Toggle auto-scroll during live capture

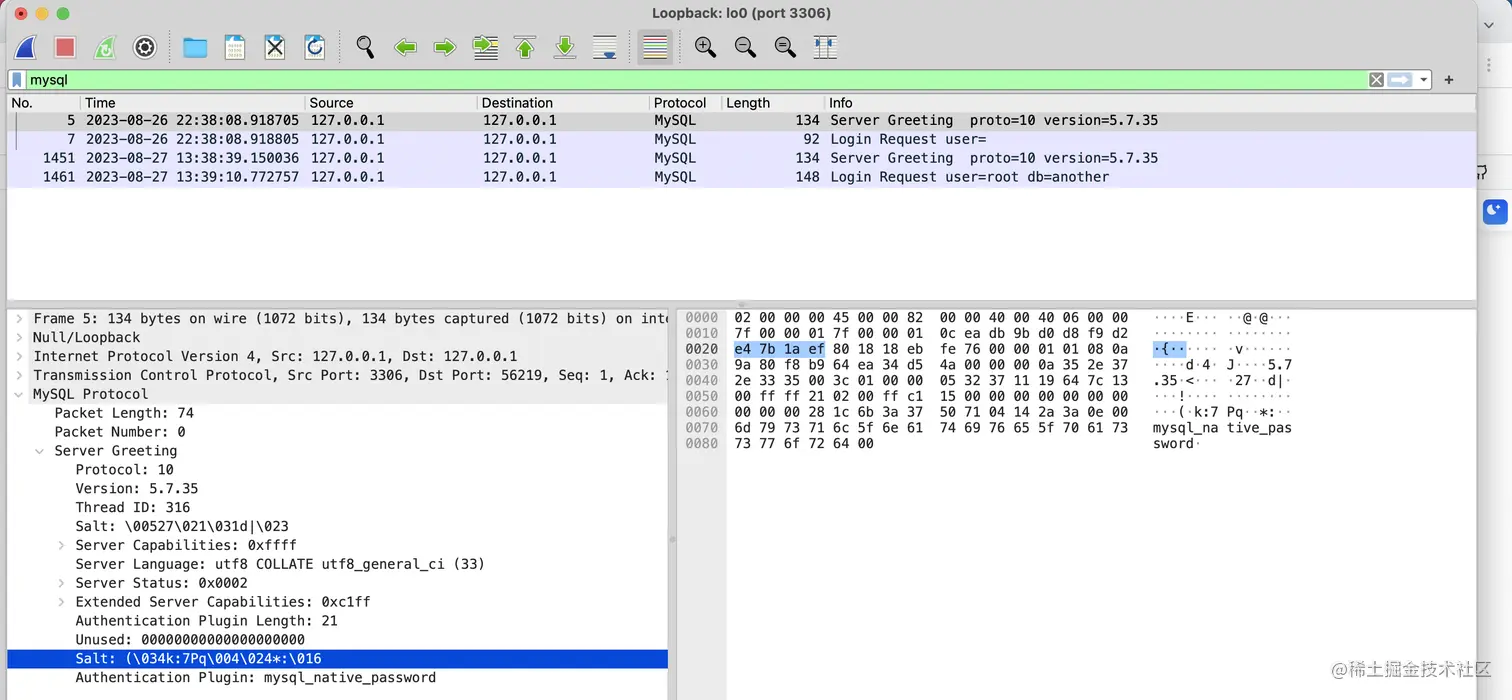click(605, 47)
